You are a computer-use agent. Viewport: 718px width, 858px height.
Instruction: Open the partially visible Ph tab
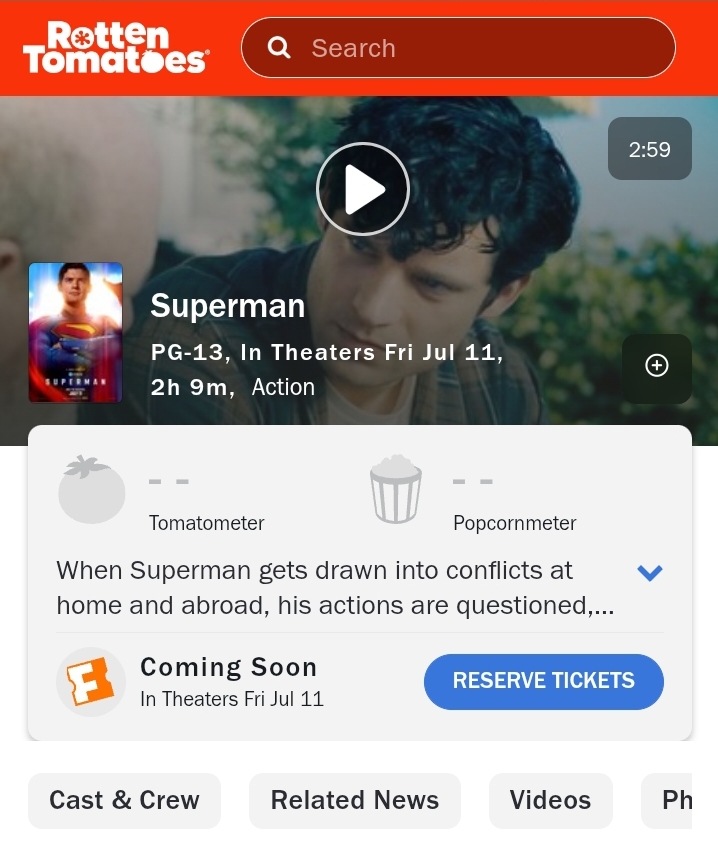[667, 801]
